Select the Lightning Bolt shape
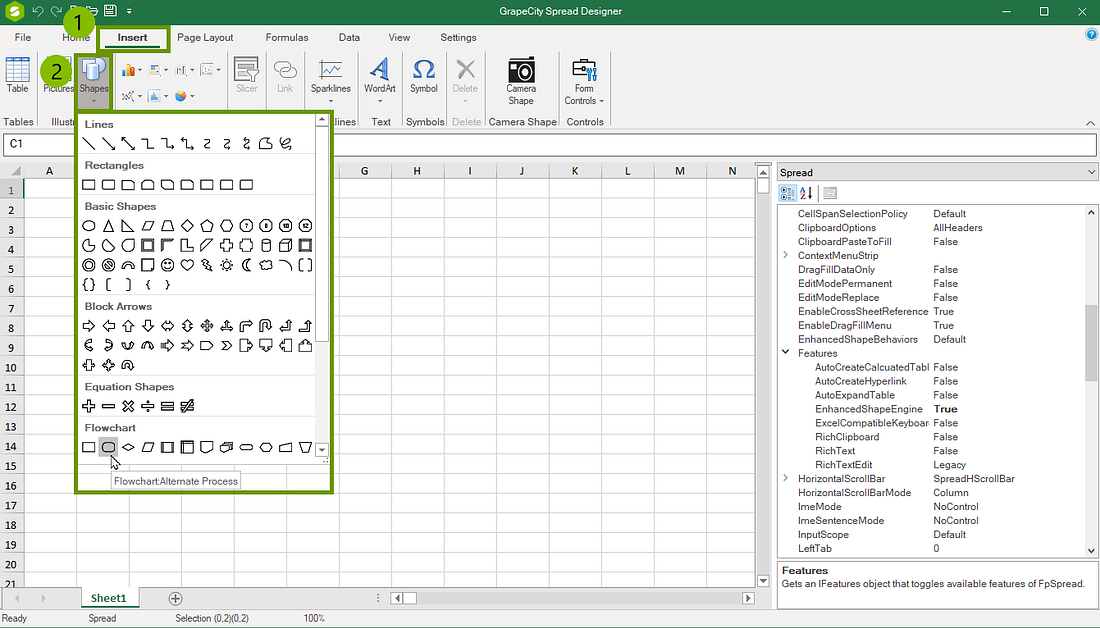1100x628 pixels. (x=206, y=265)
